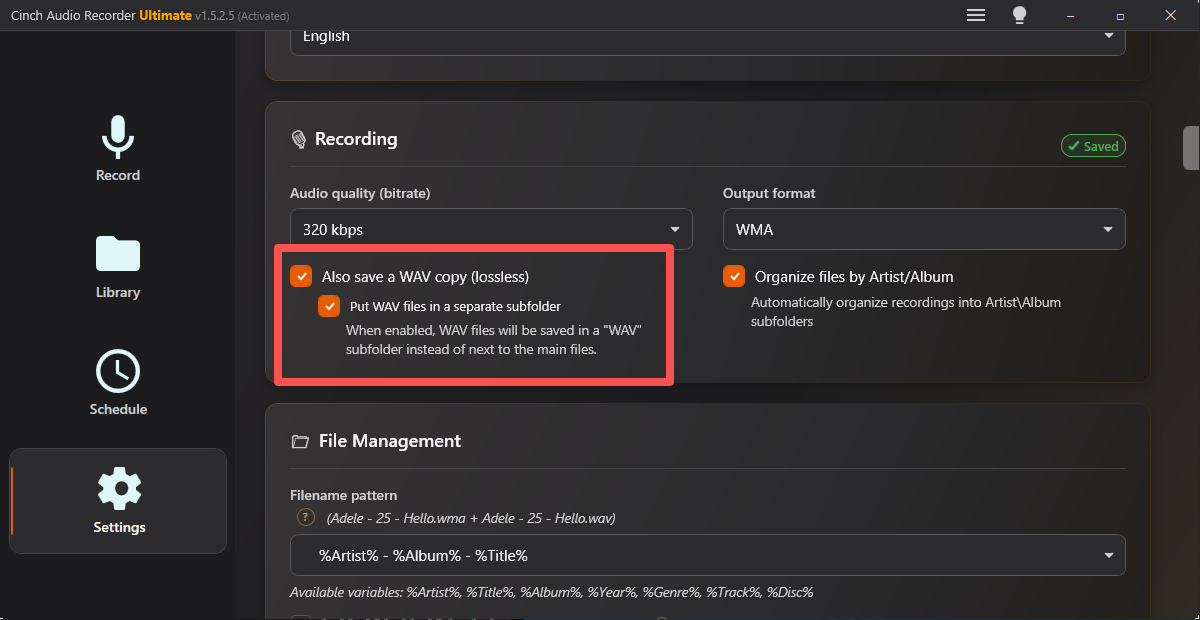Screen dimensions: 1200x620
Task: Select the Settings page label
Action: (119, 527)
